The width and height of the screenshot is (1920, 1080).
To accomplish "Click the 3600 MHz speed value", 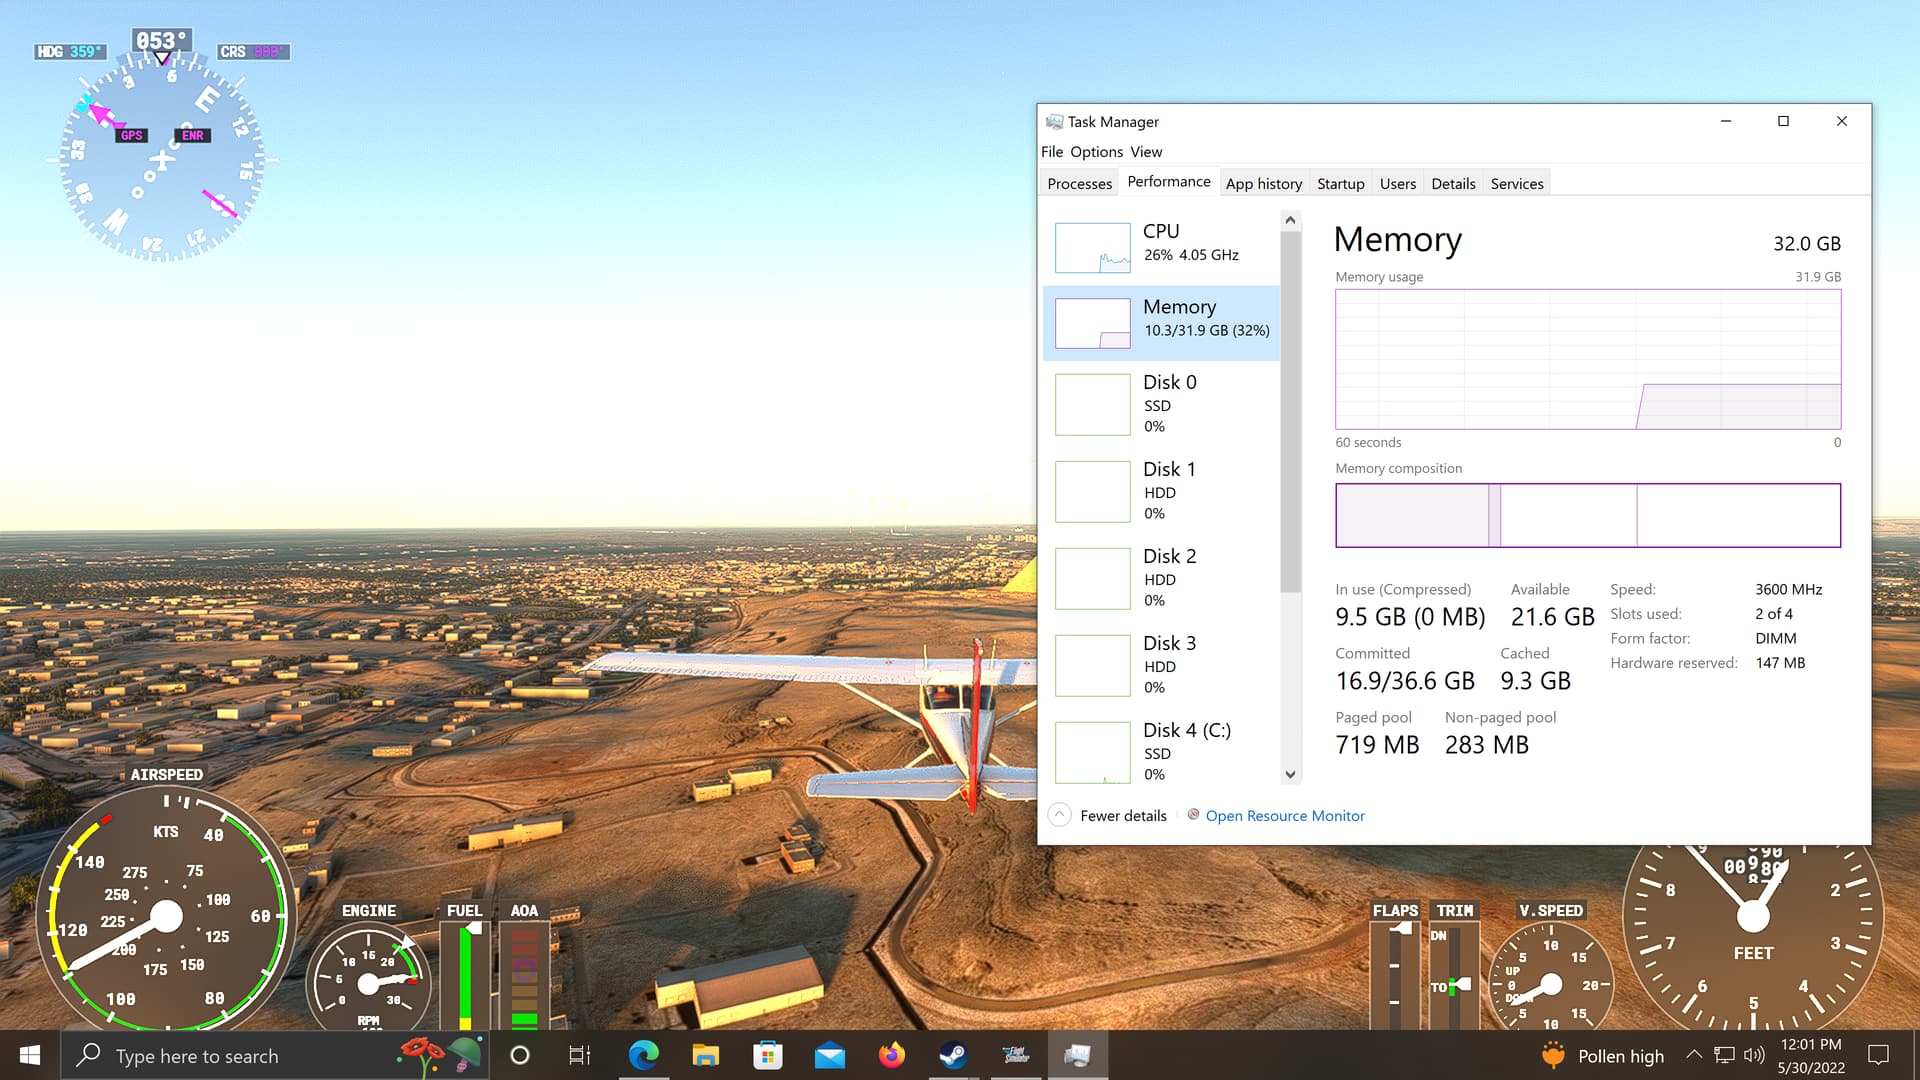I will pos(1788,590).
